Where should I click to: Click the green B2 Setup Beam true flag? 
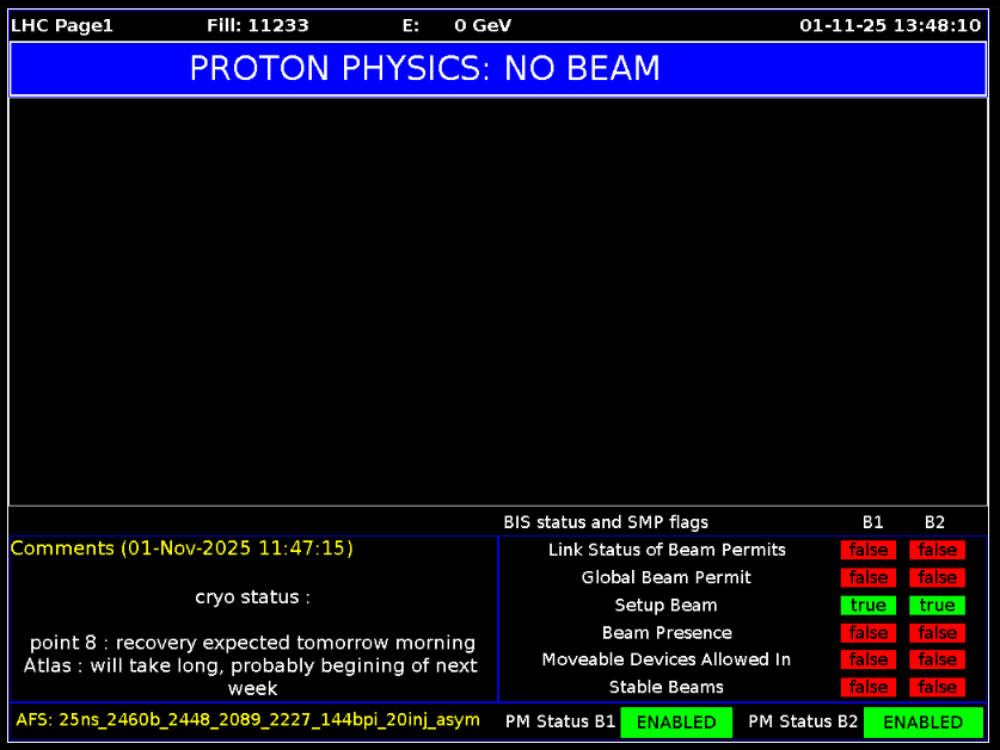[937, 605]
